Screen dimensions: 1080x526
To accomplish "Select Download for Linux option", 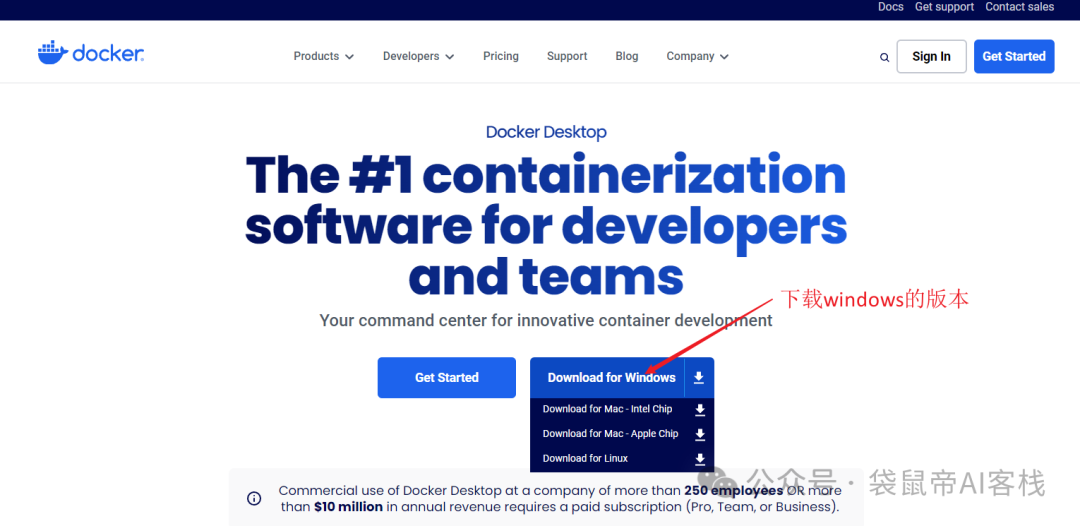I will click(585, 459).
